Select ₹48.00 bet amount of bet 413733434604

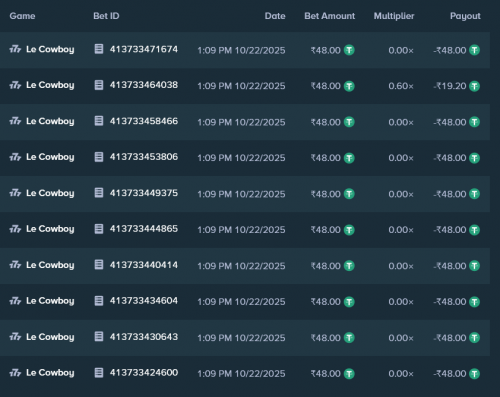(x=326, y=302)
